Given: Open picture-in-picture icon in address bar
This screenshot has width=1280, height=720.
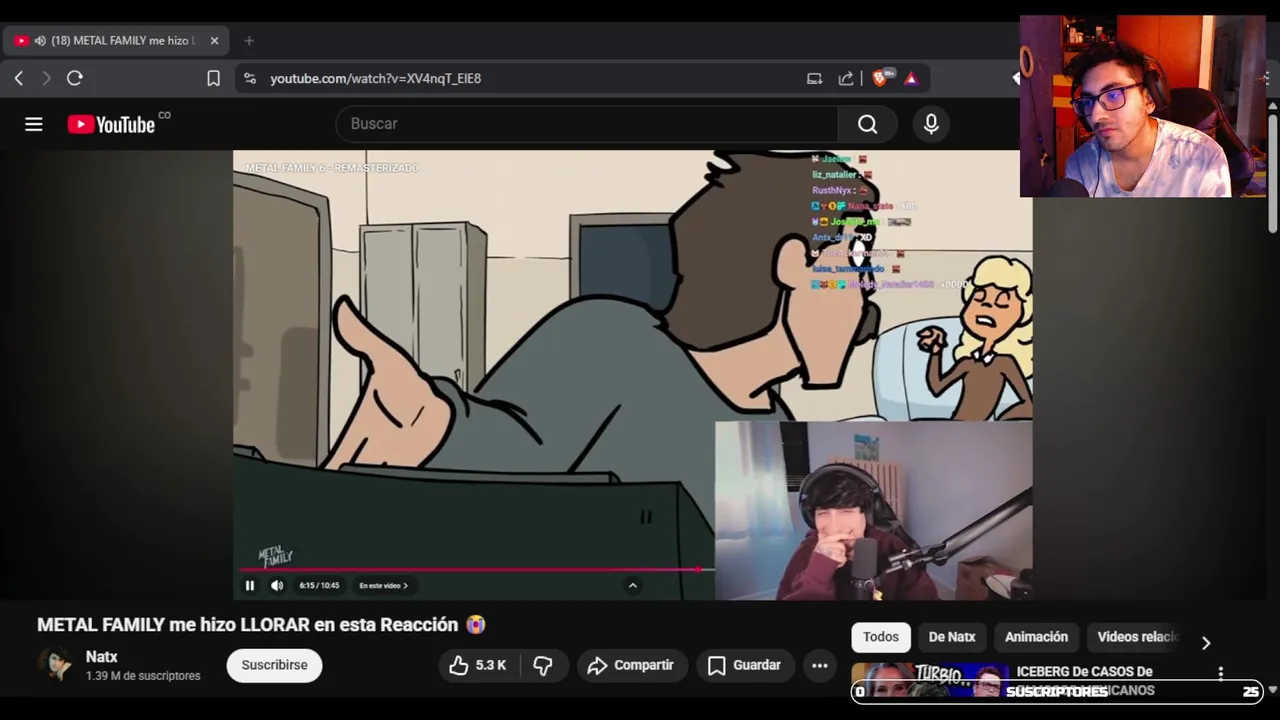Looking at the screenshot, I should [814, 78].
